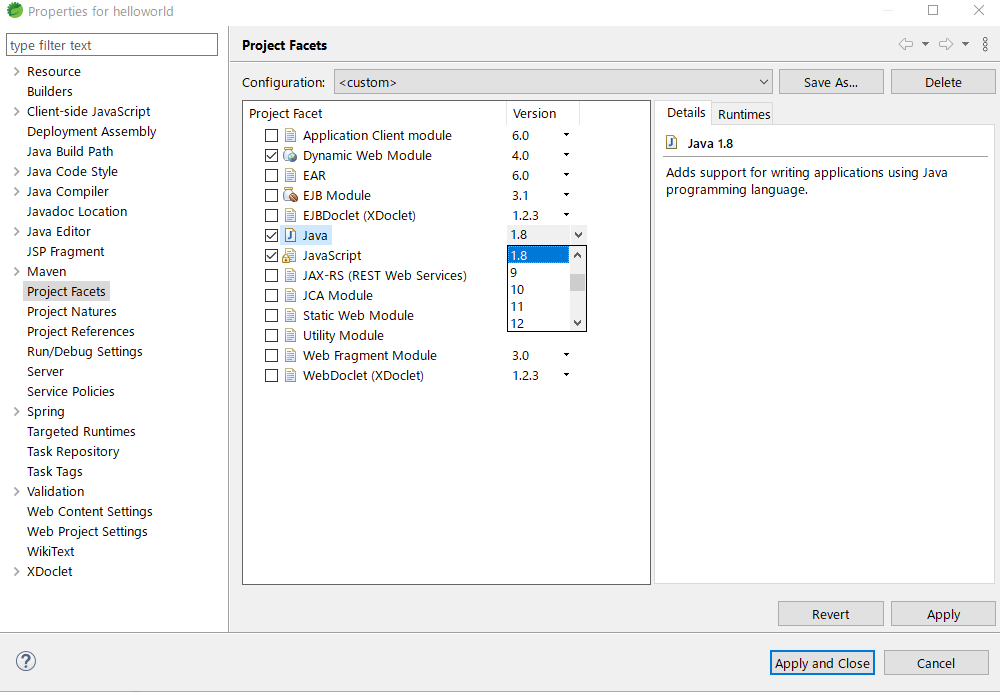This screenshot has width=1000, height=692.
Task: Open the Dynamic Web Module version dropdown
Action: pos(566,155)
